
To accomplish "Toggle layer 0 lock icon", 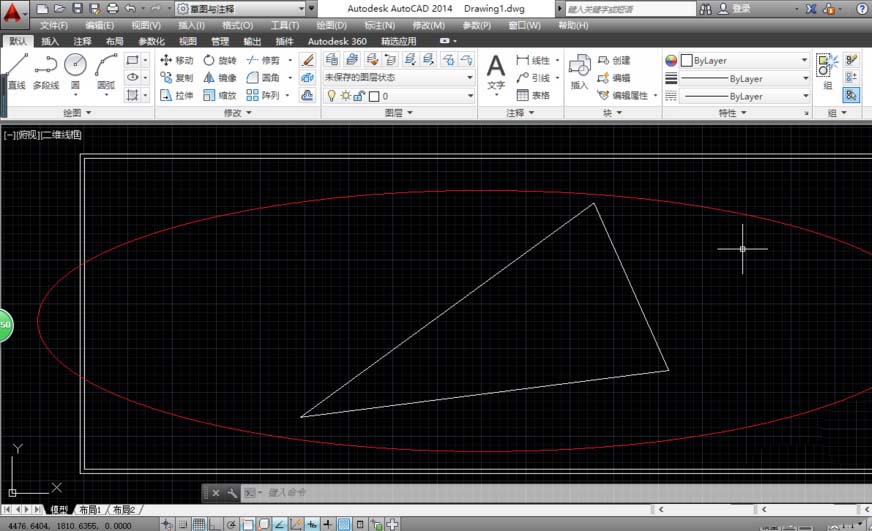I will click(x=359, y=96).
